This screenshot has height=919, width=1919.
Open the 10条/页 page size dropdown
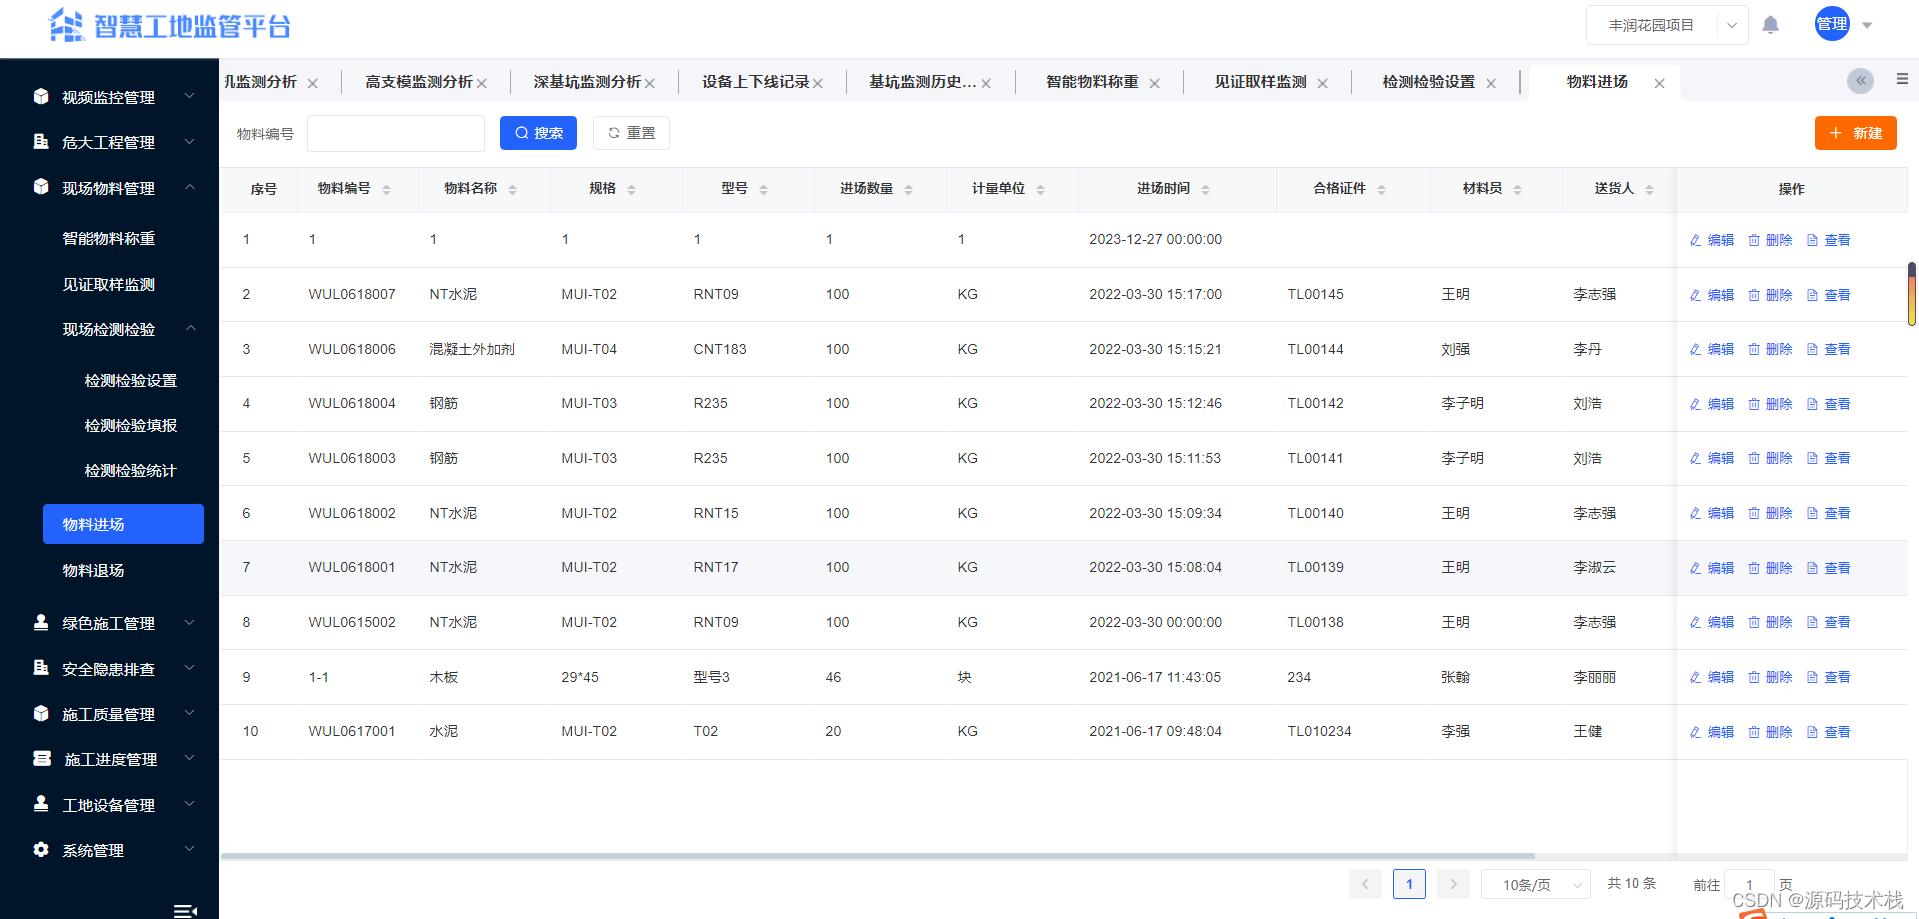click(x=1536, y=885)
